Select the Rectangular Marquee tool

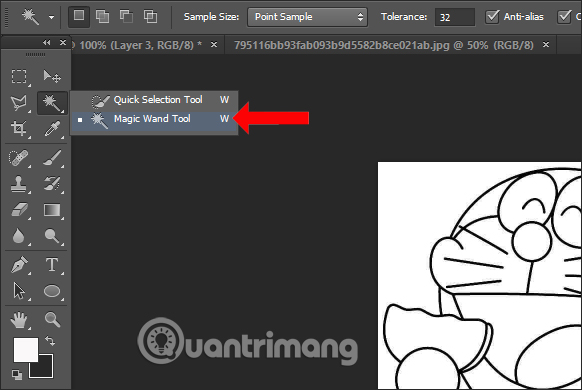[19, 76]
